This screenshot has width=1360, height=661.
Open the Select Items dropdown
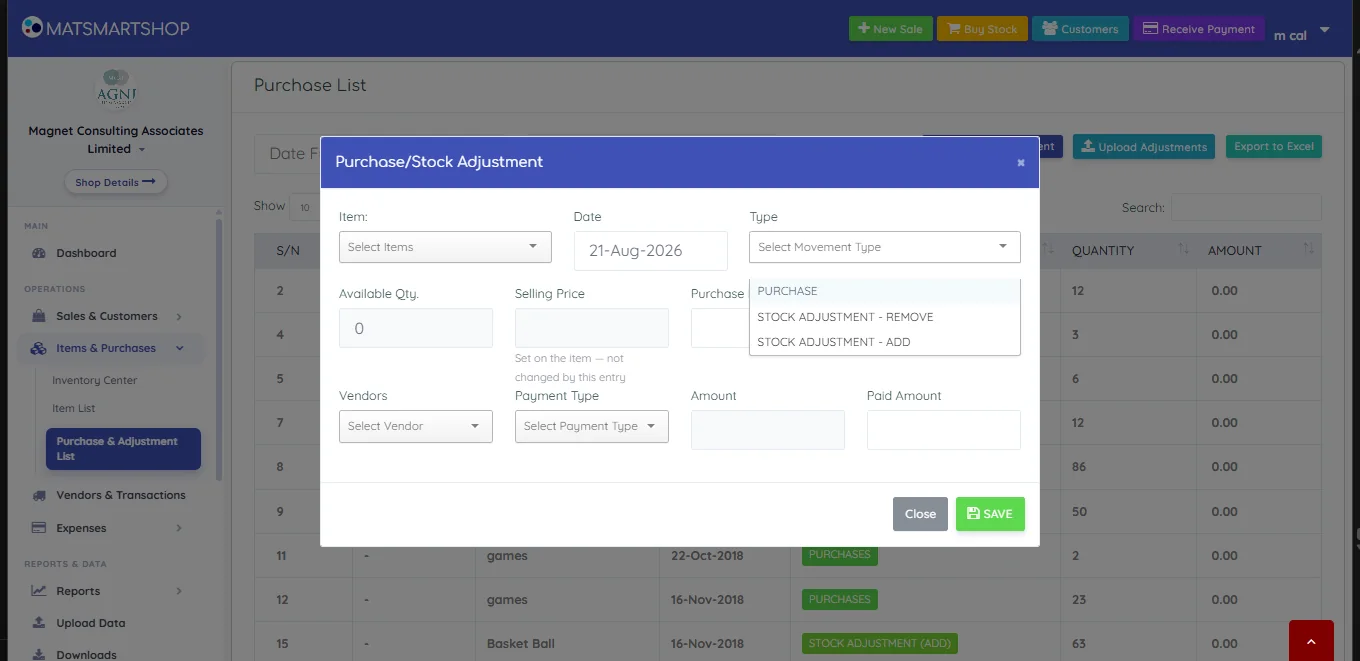pyautogui.click(x=445, y=247)
